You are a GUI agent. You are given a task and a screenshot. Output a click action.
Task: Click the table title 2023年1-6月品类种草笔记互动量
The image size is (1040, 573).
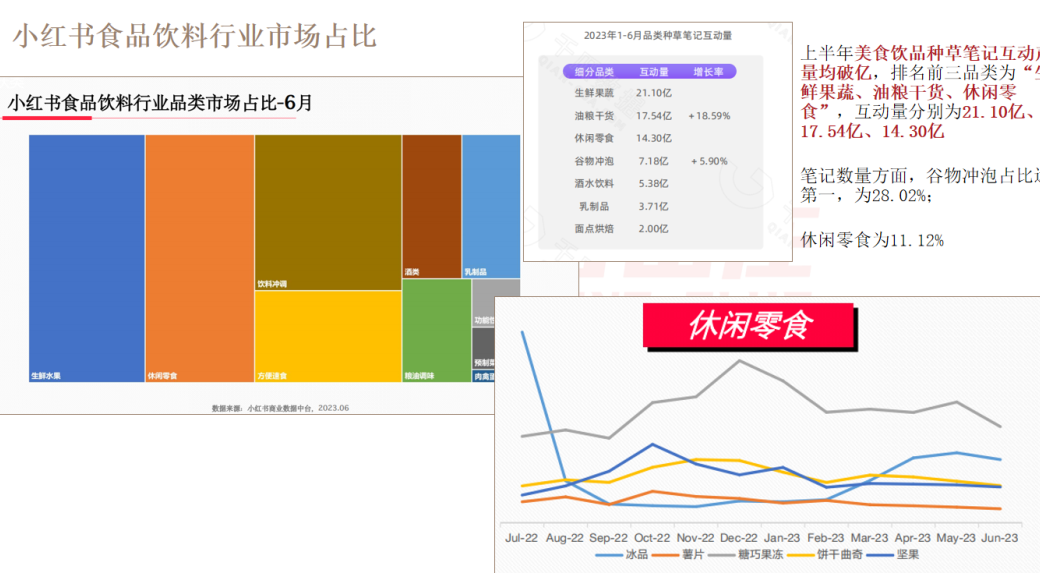coord(657,36)
